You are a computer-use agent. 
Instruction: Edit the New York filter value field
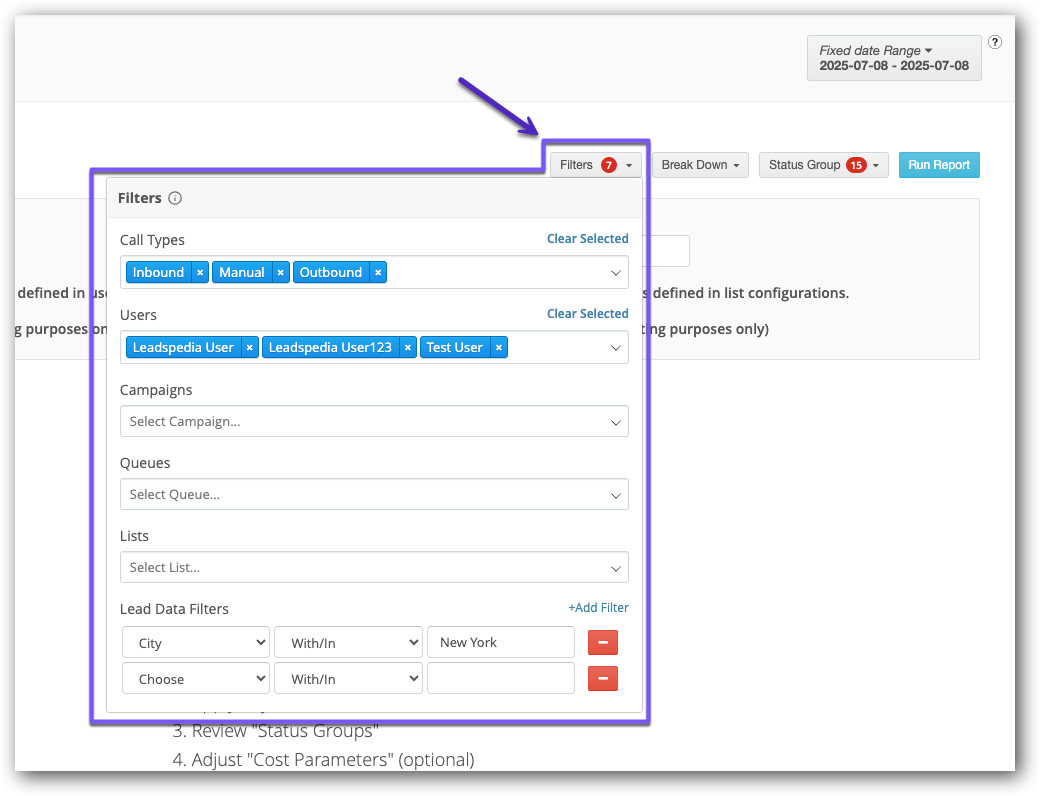pos(500,642)
